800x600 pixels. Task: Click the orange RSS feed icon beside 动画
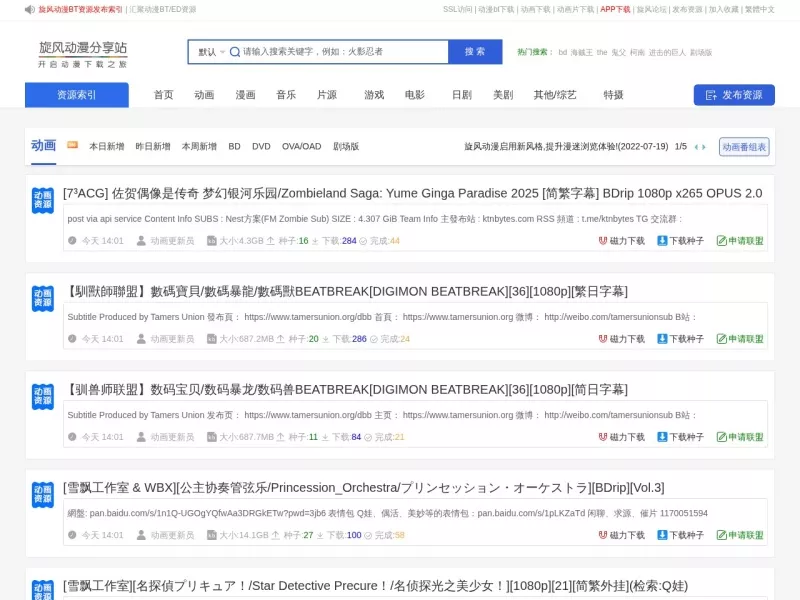click(72, 145)
